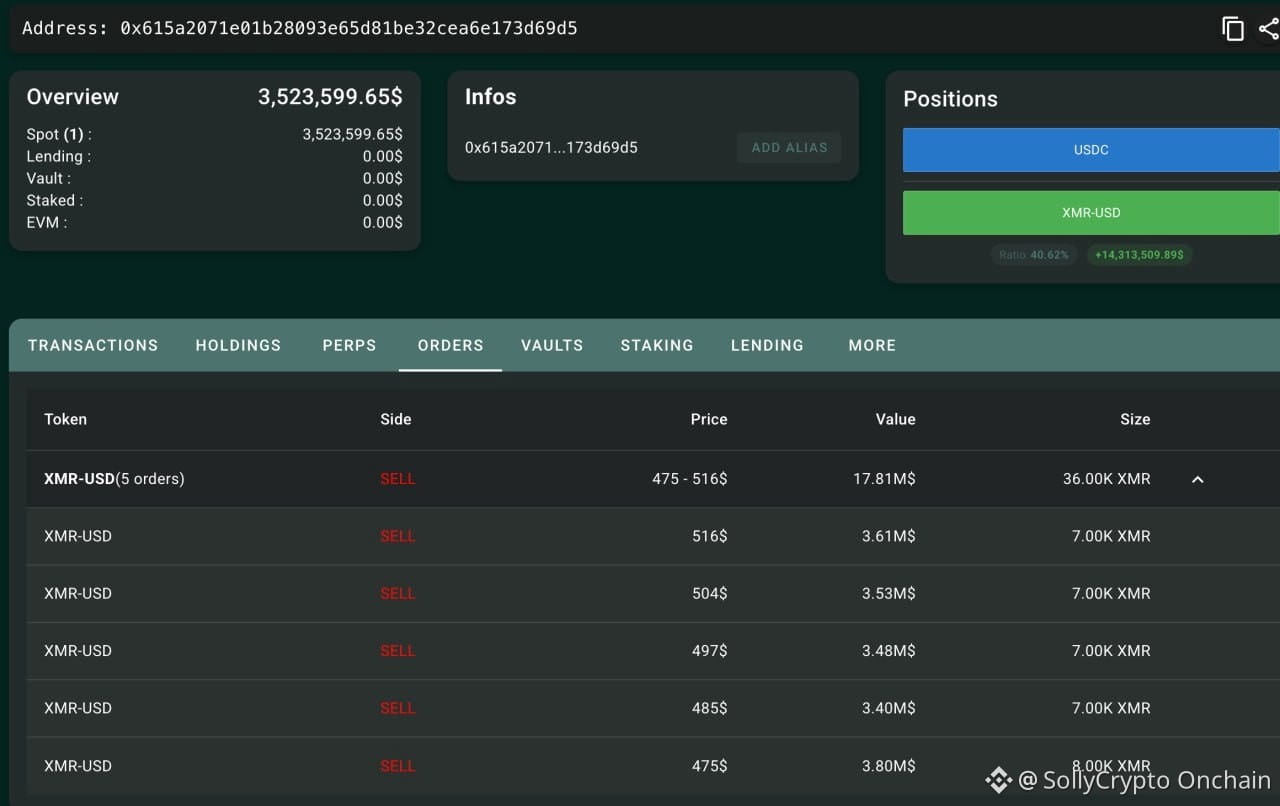
Task: Click the Positions panel heading
Action: point(950,99)
